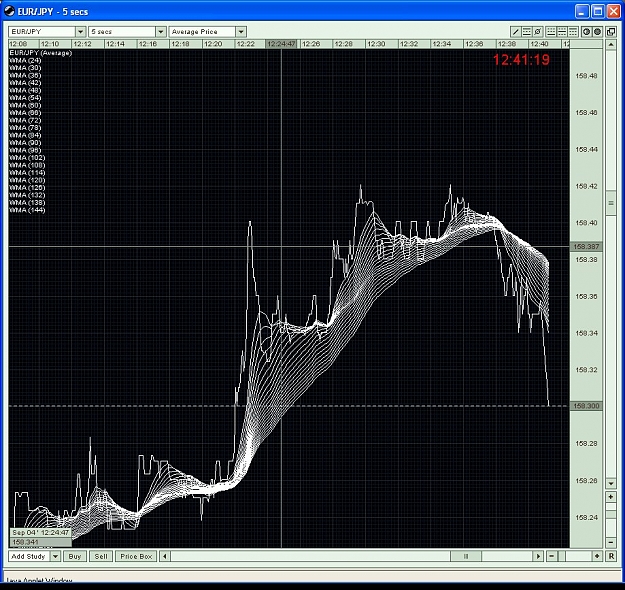Click the Add Study button
The image size is (625, 590).
29,556
